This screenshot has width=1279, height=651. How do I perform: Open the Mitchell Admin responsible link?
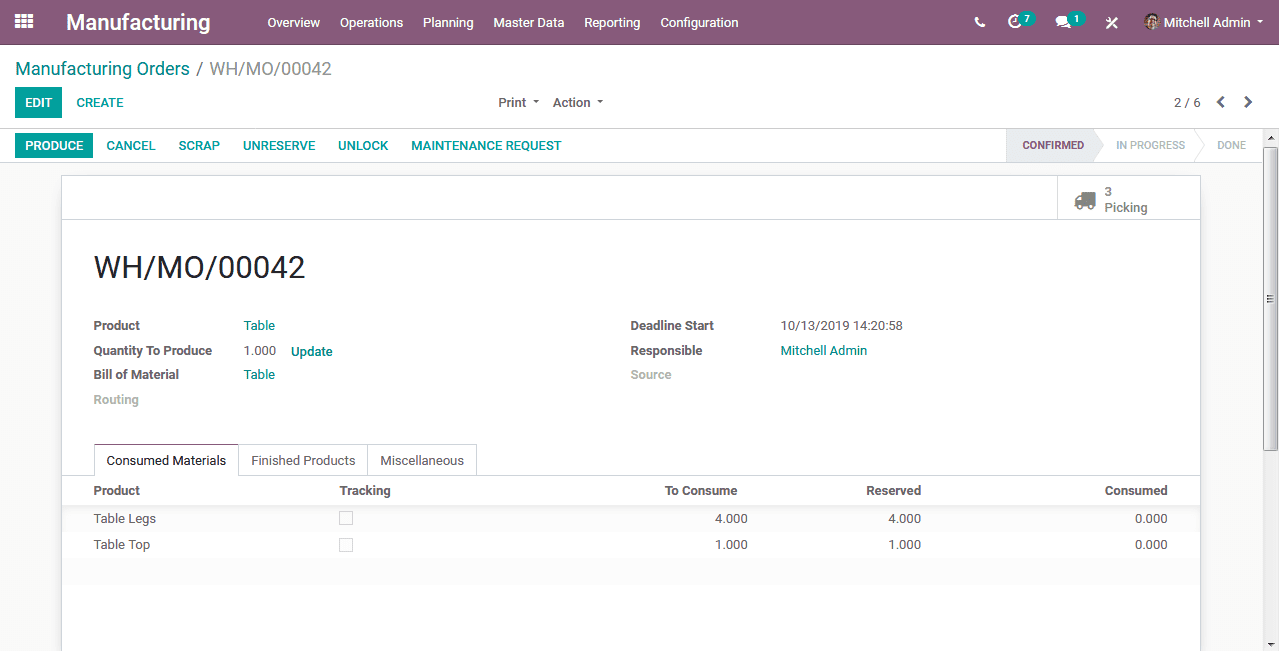(824, 350)
